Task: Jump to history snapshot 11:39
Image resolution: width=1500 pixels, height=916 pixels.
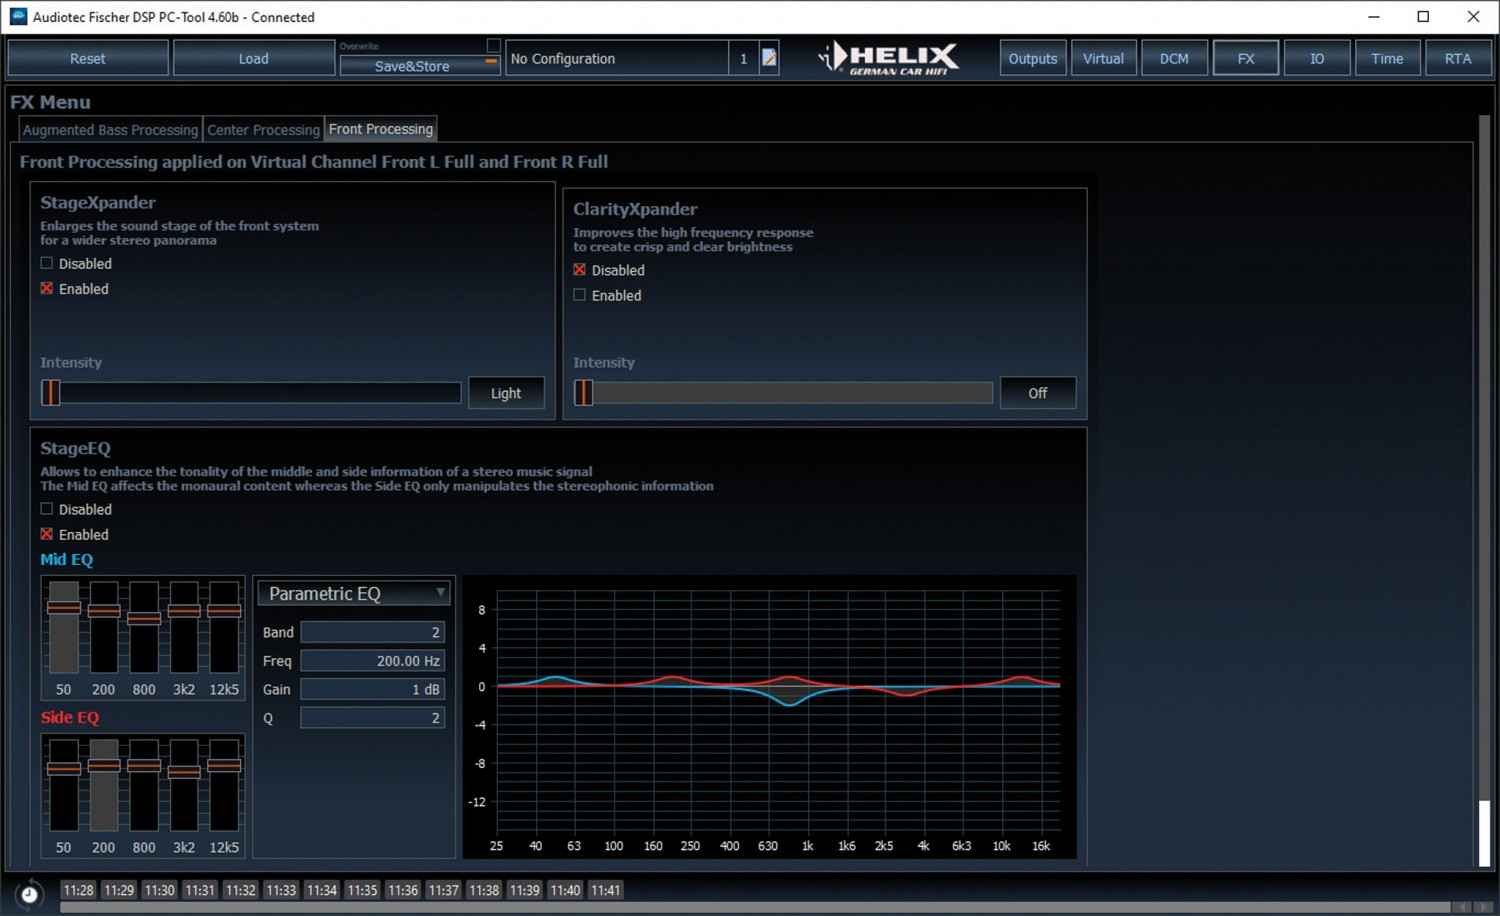Action: coord(524,890)
